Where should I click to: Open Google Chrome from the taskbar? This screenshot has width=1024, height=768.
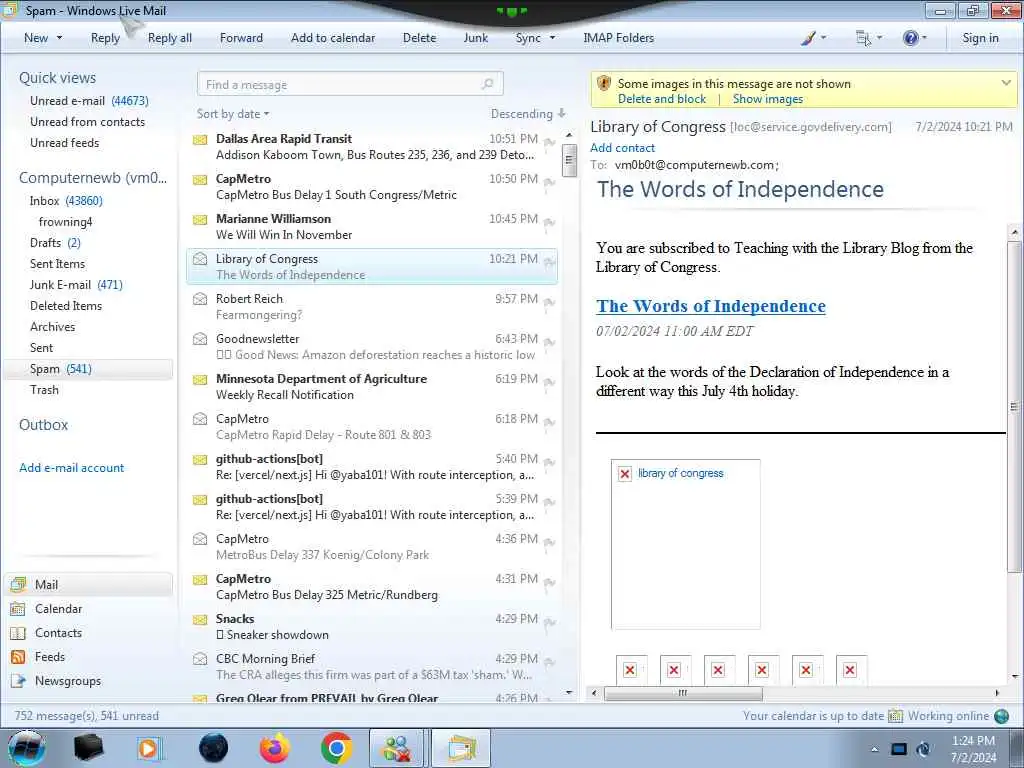[x=336, y=748]
